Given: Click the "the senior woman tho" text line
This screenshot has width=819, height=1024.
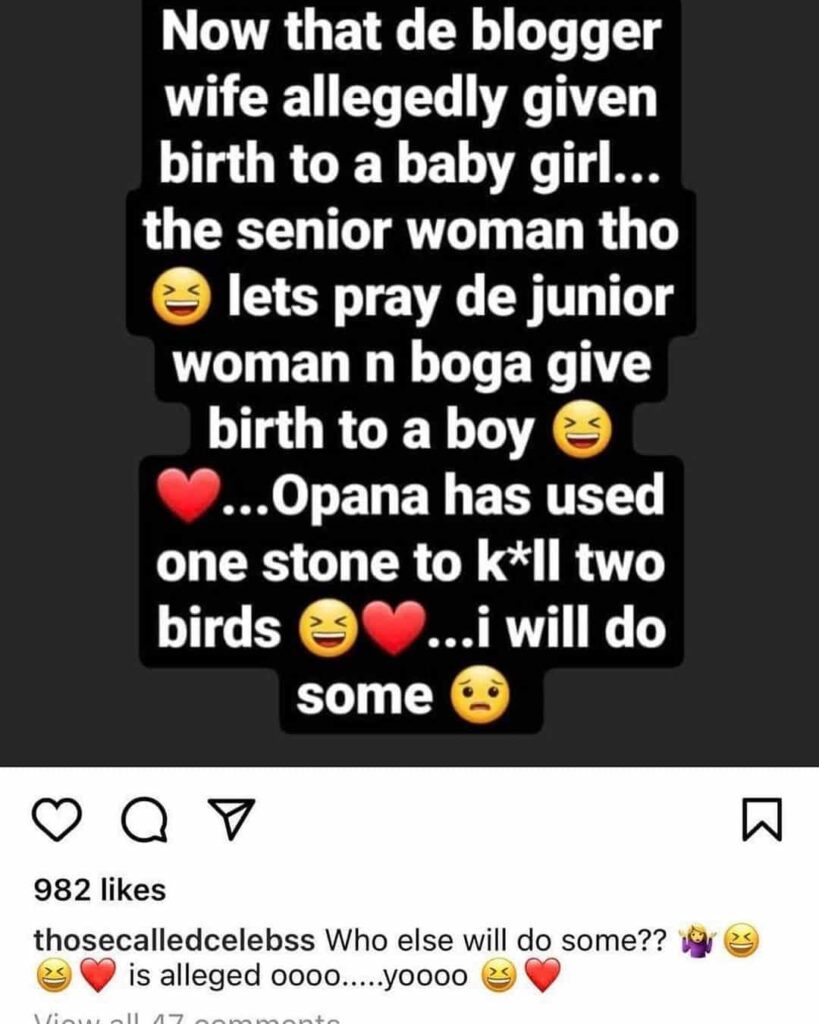Looking at the screenshot, I should [x=410, y=234].
